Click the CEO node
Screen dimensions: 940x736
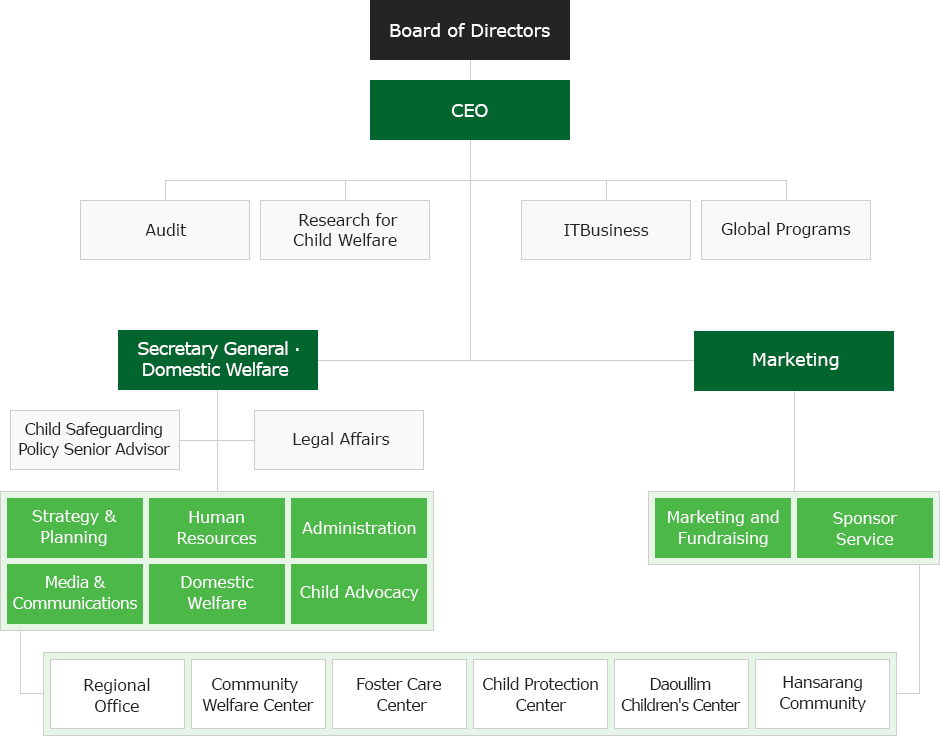[x=470, y=110]
